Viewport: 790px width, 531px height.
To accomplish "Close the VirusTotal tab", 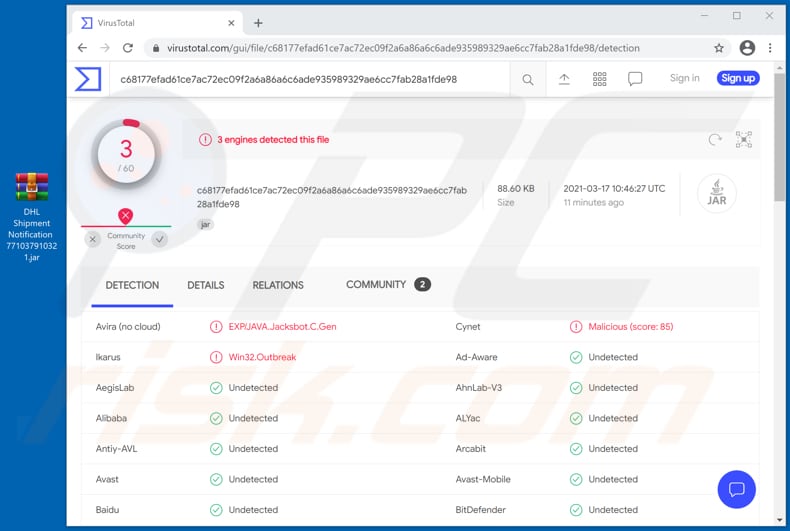I will [x=231, y=23].
